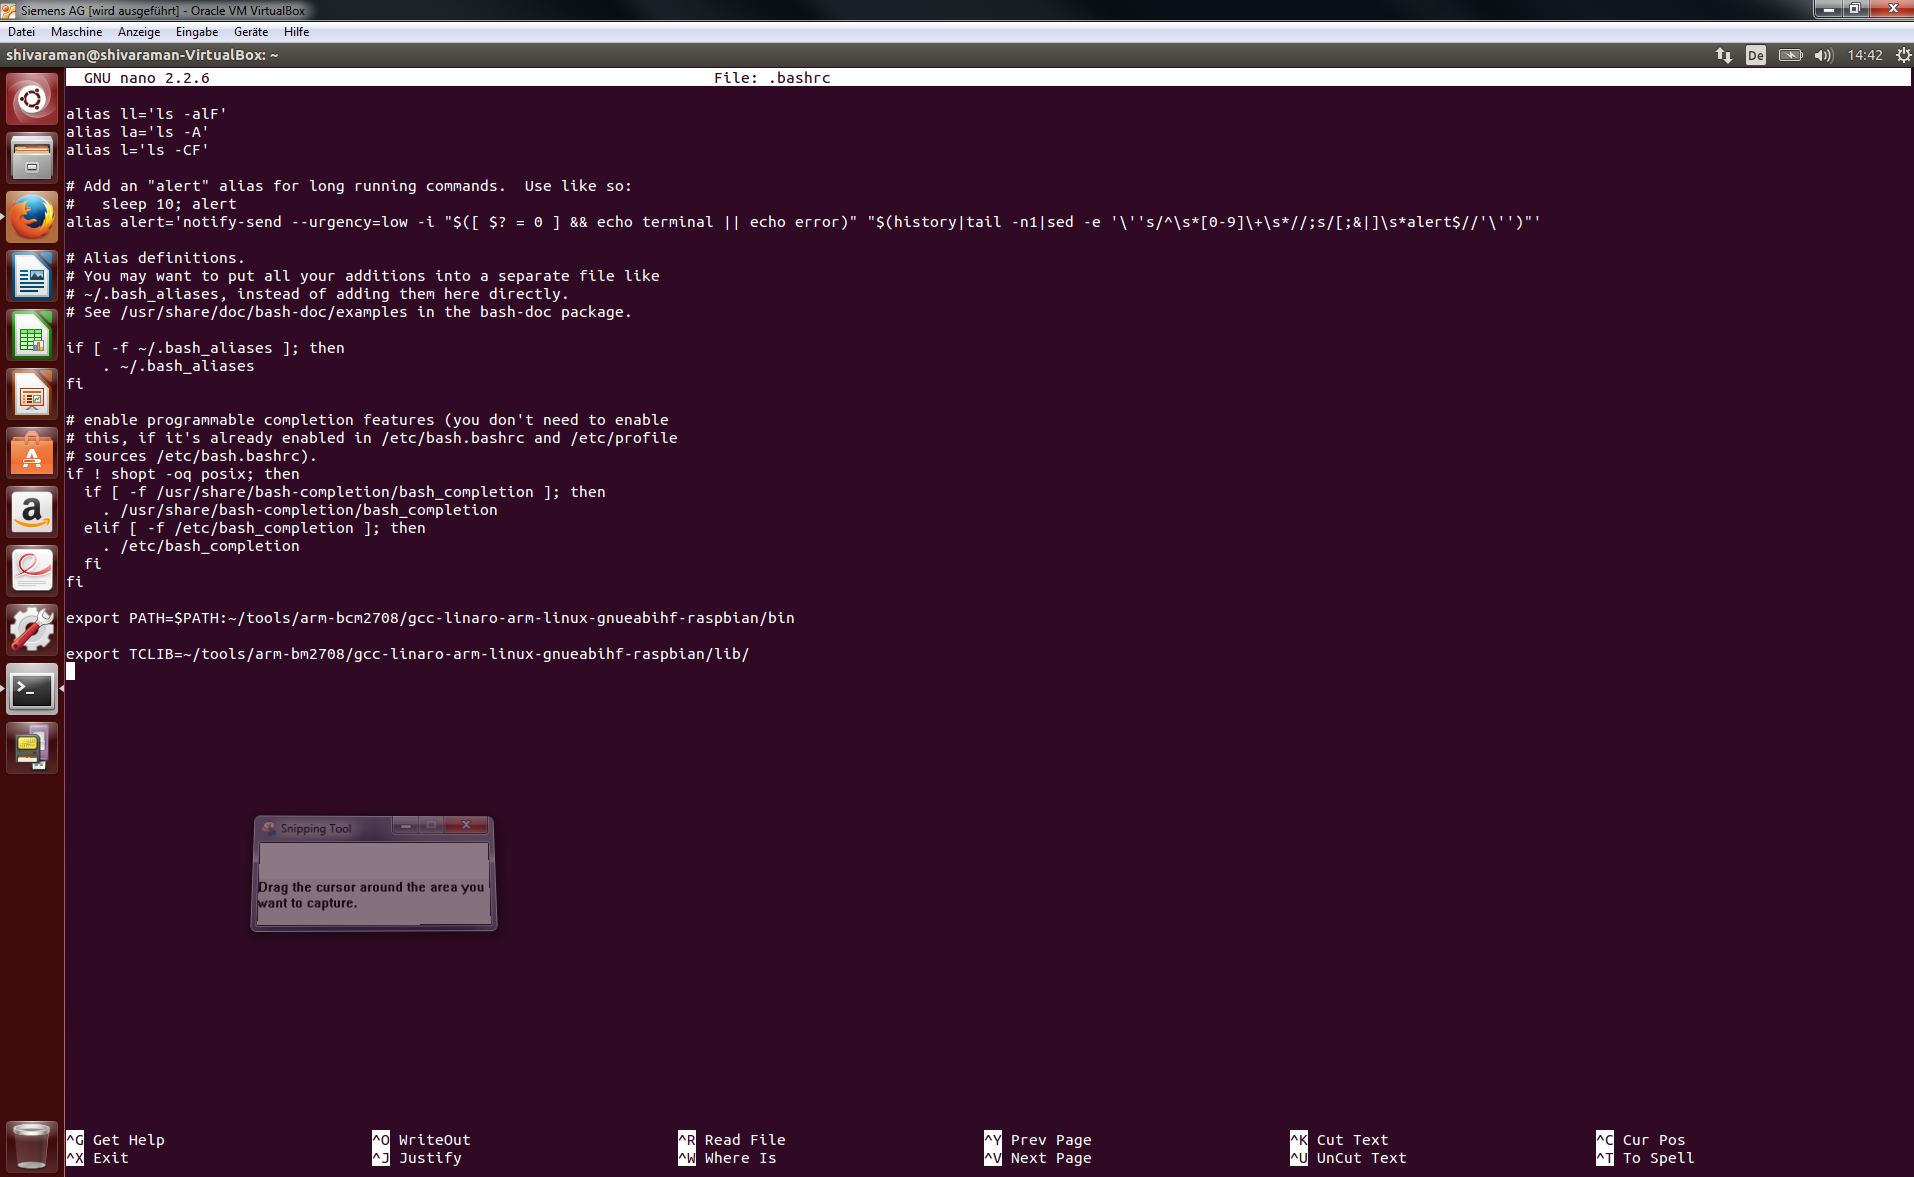Open the Trash in launcher
The height and width of the screenshot is (1177, 1914).
(x=32, y=1146)
